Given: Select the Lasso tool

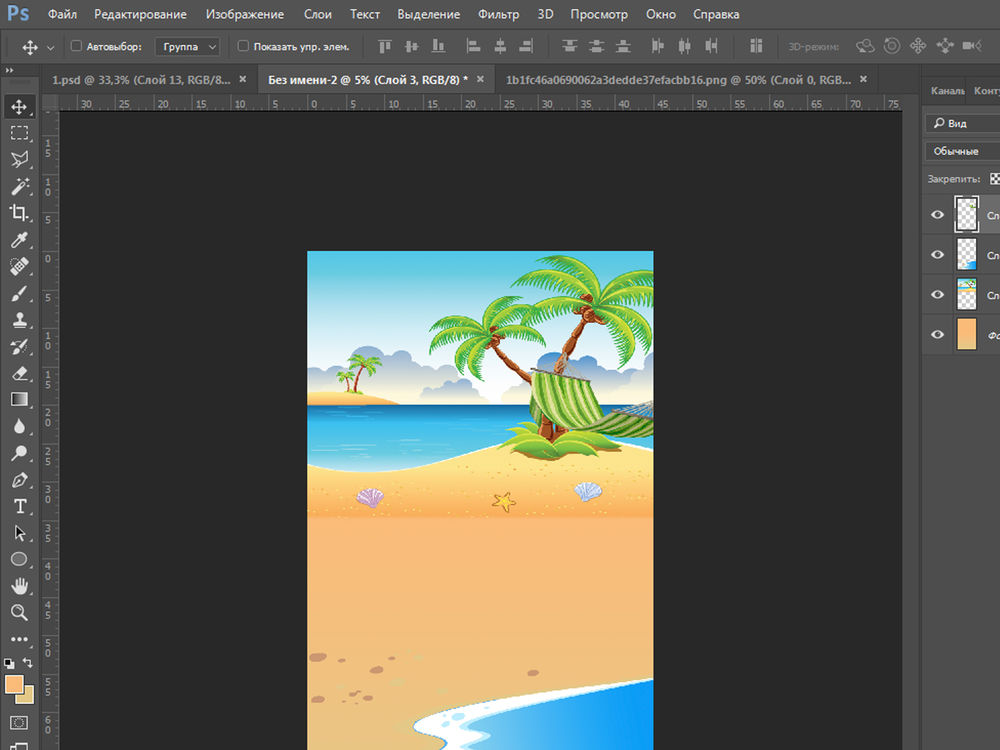Looking at the screenshot, I should (x=19, y=159).
